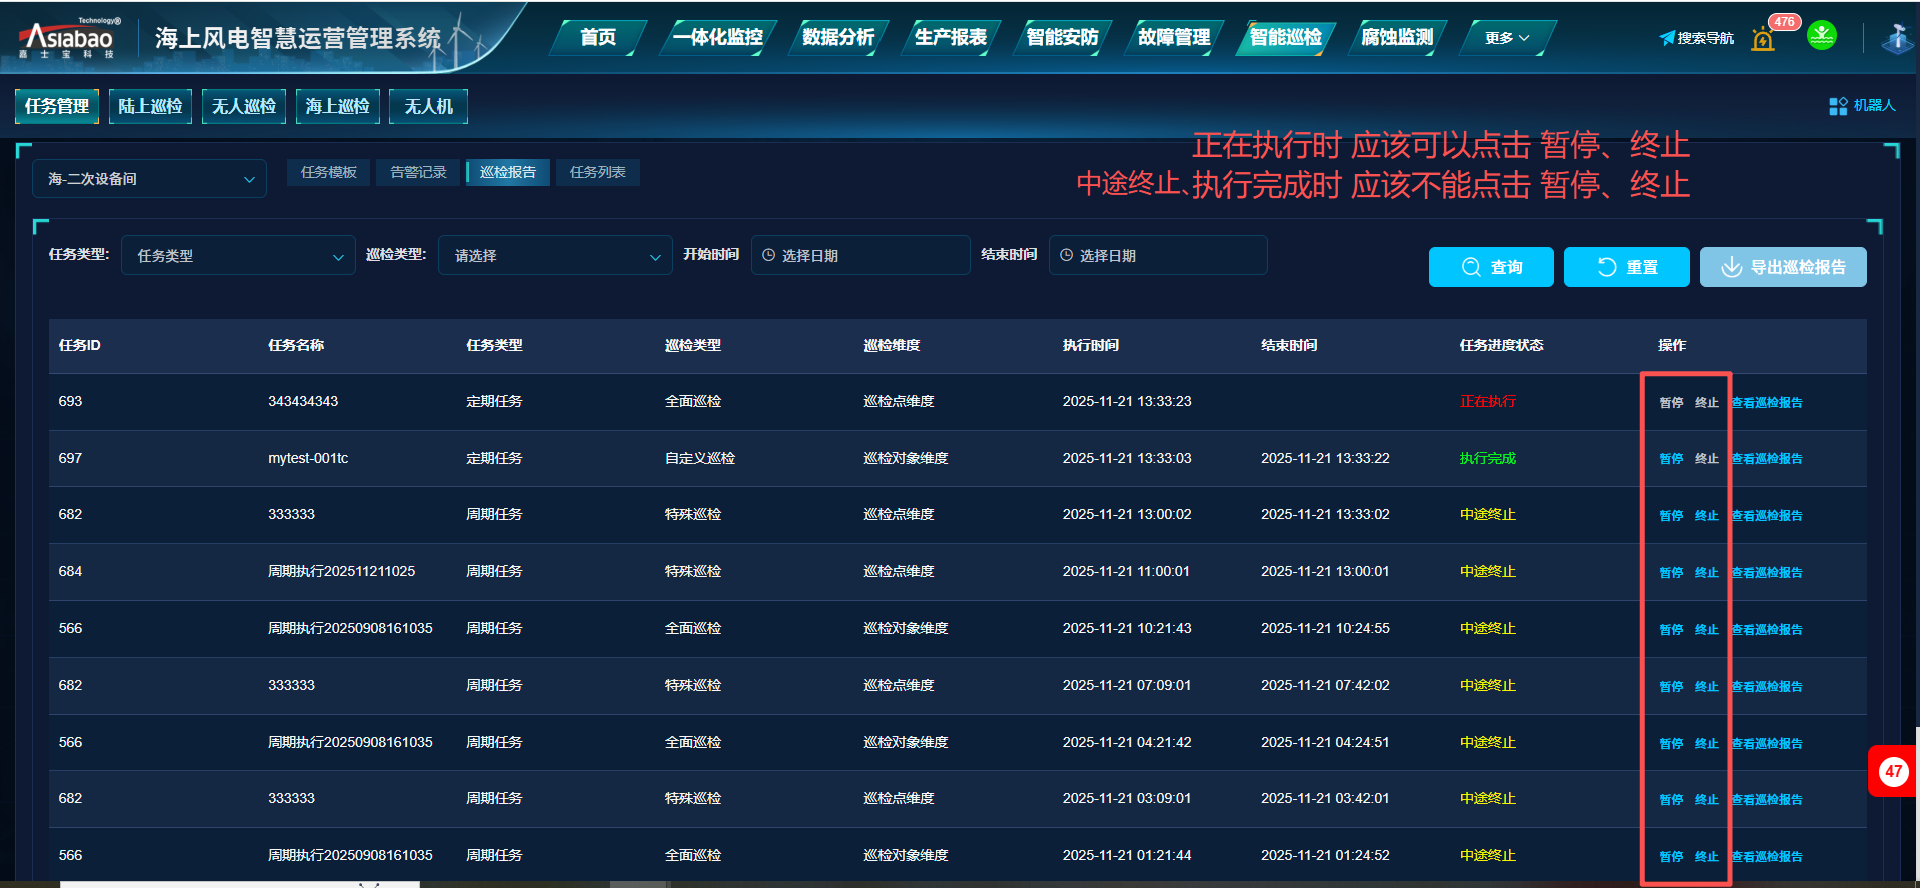Expand the 更多 navigation menu
This screenshot has width=1920, height=888.
point(1507,38)
